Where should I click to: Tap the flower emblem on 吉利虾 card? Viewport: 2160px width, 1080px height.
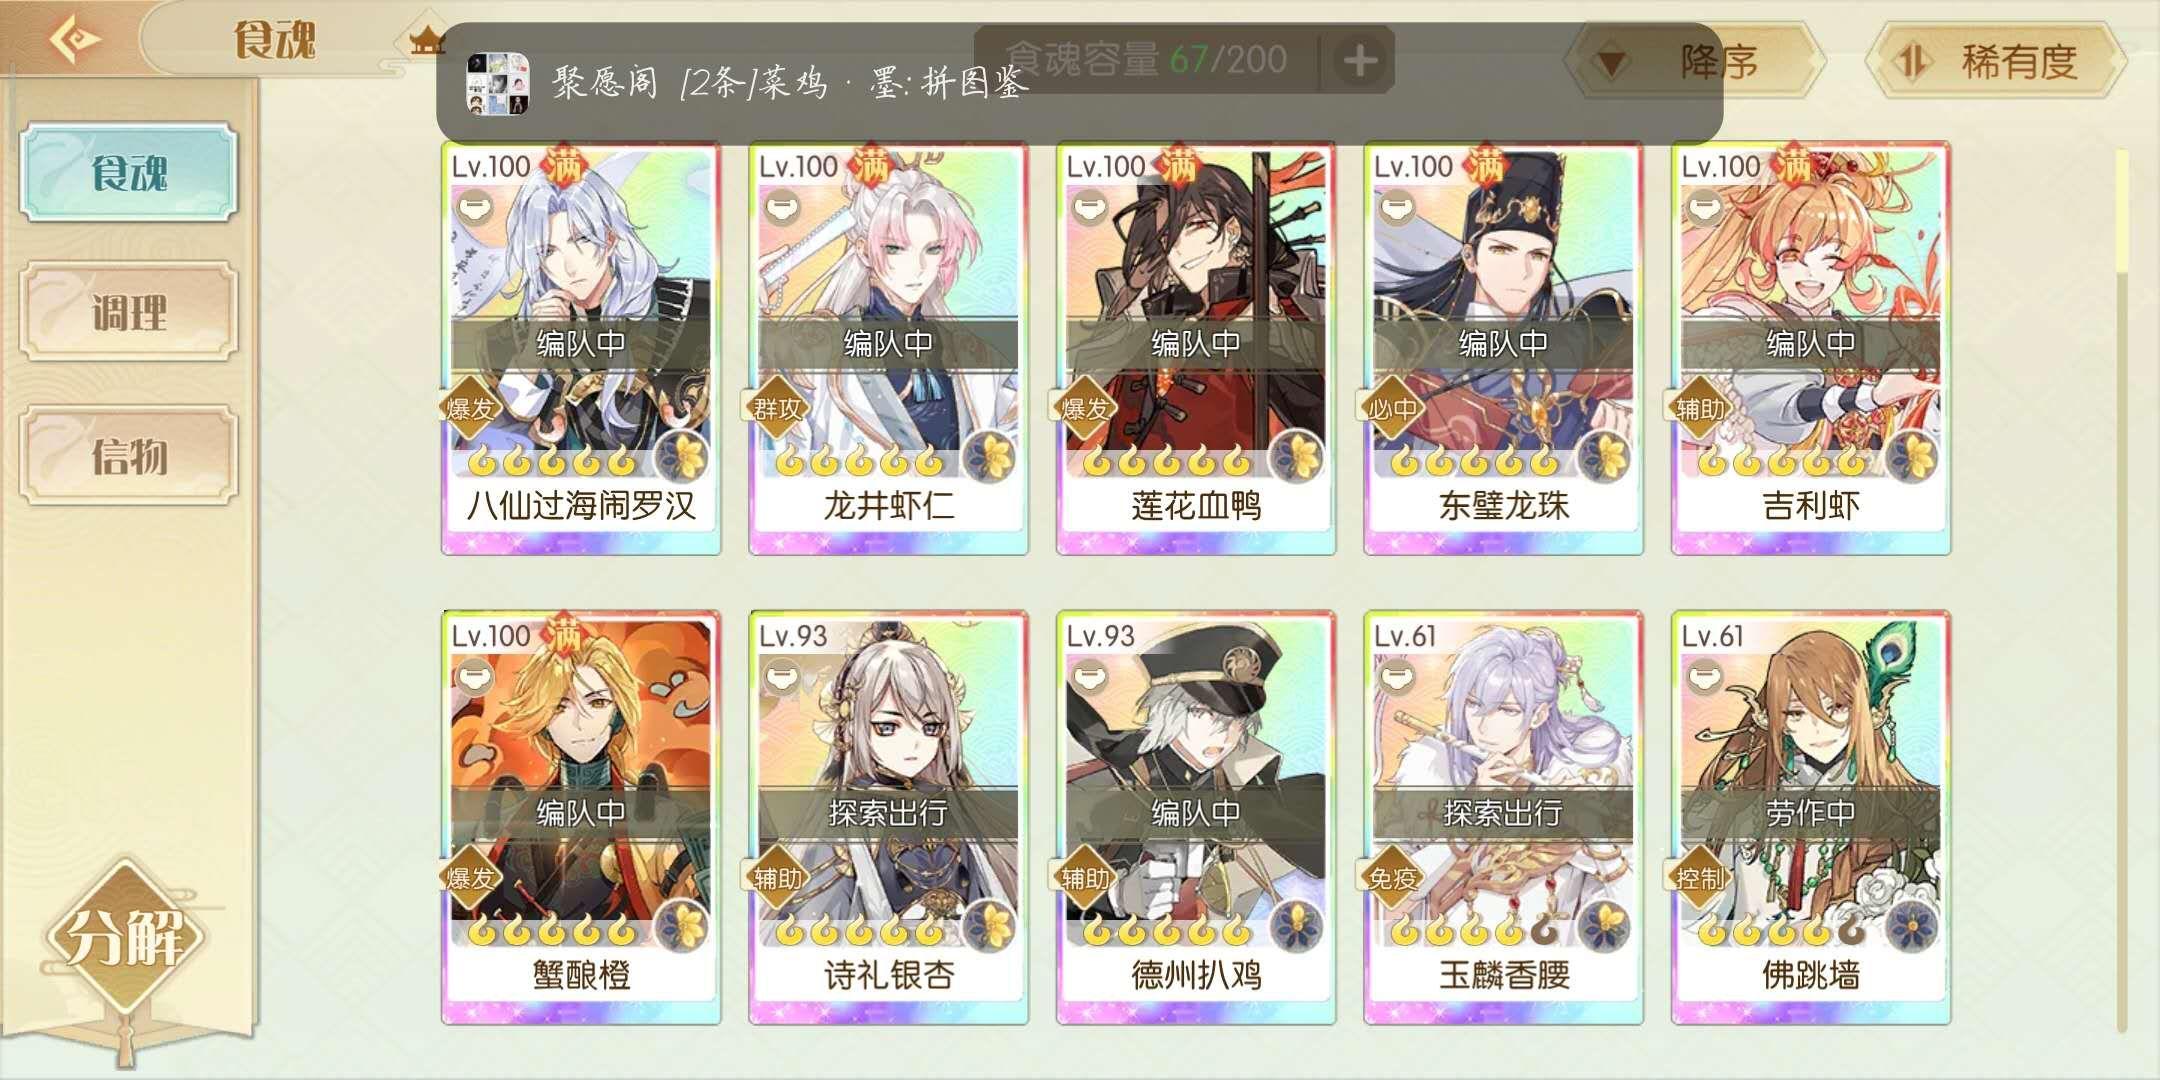tap(1912, 458)
